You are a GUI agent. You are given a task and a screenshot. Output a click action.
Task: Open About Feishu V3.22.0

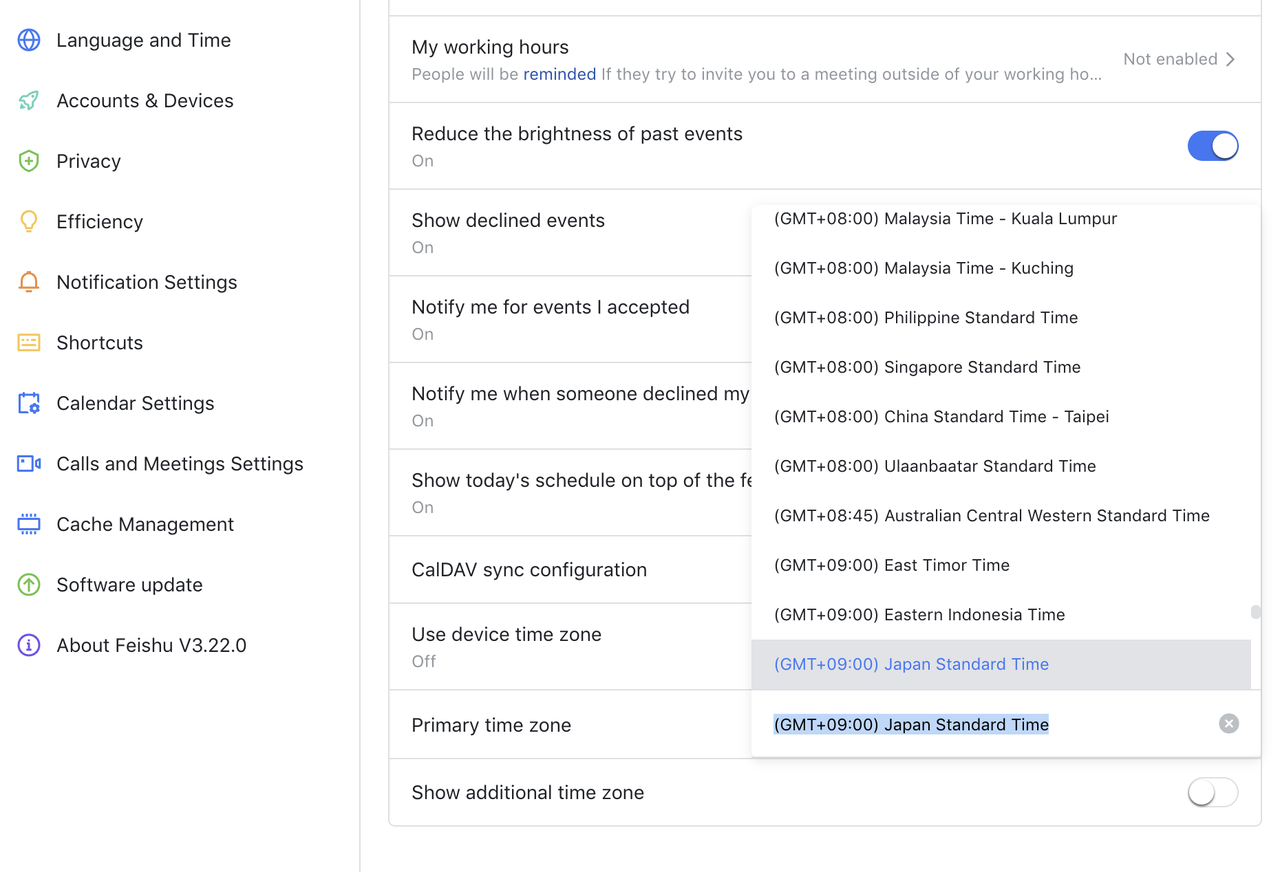tap(151, 645)
